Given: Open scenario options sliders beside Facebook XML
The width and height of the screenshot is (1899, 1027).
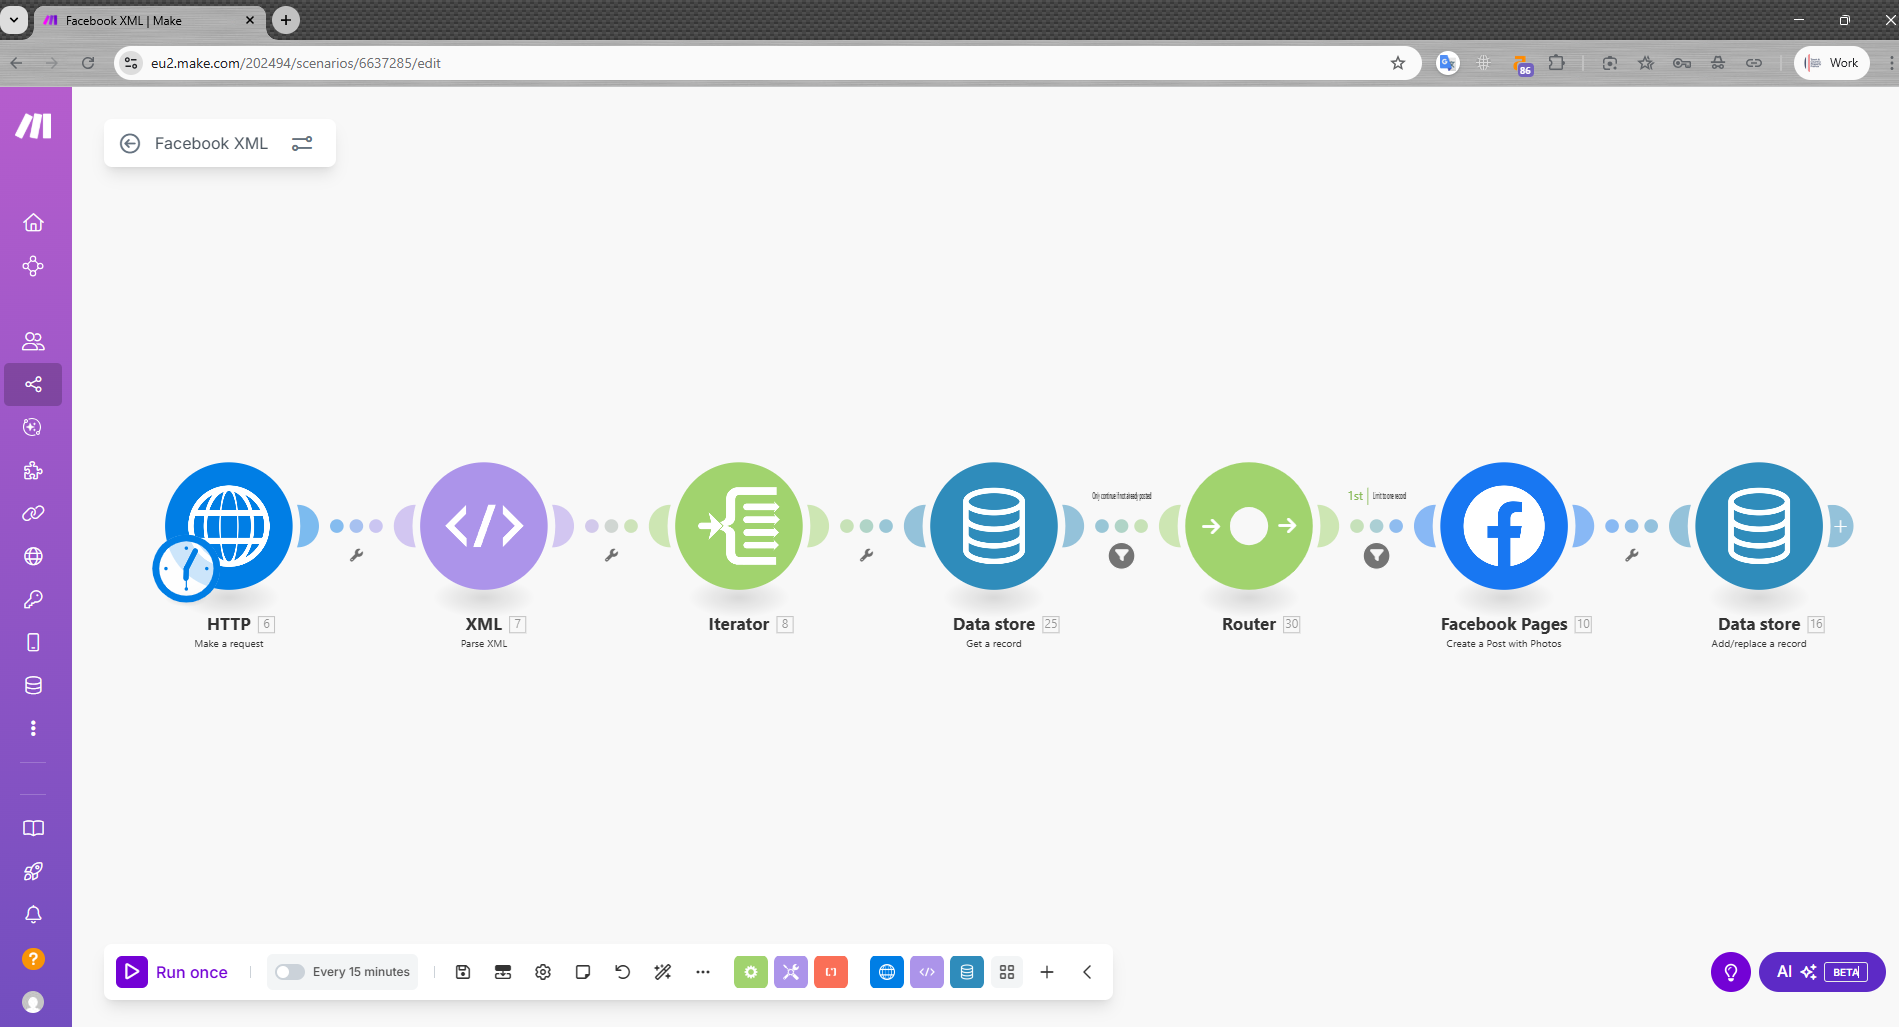Looking at the screenshot, I should pos(302,143).
